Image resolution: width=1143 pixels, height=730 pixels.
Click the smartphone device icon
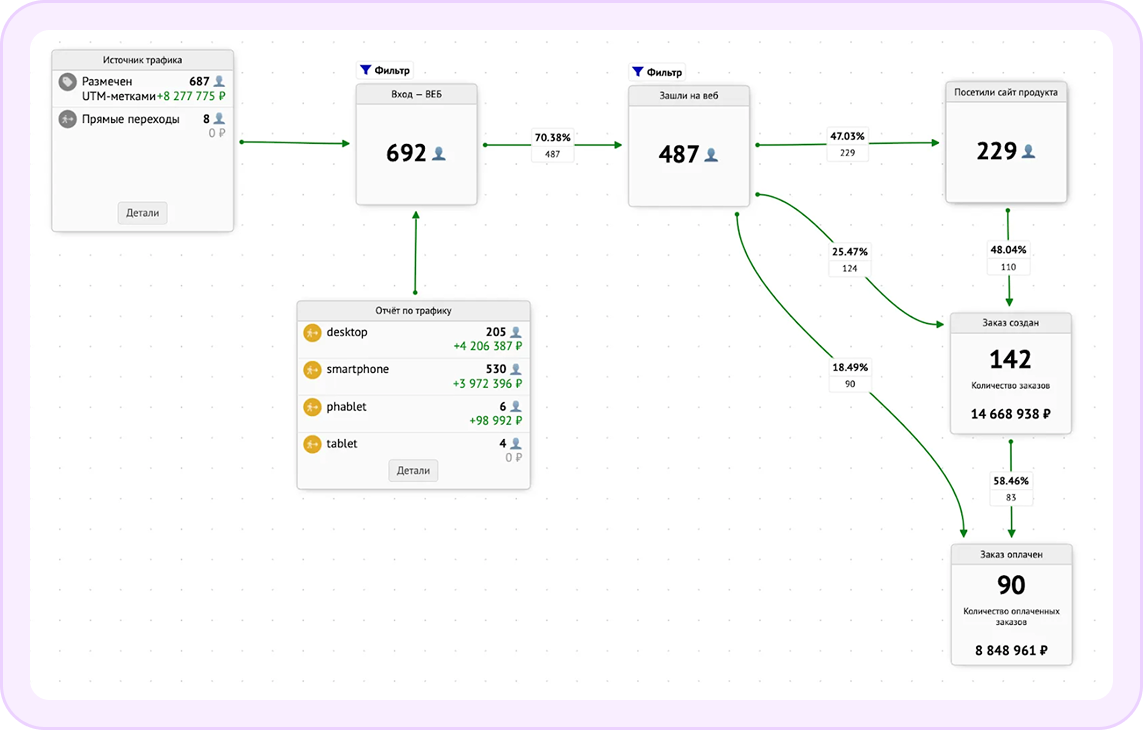pos(312,370)
